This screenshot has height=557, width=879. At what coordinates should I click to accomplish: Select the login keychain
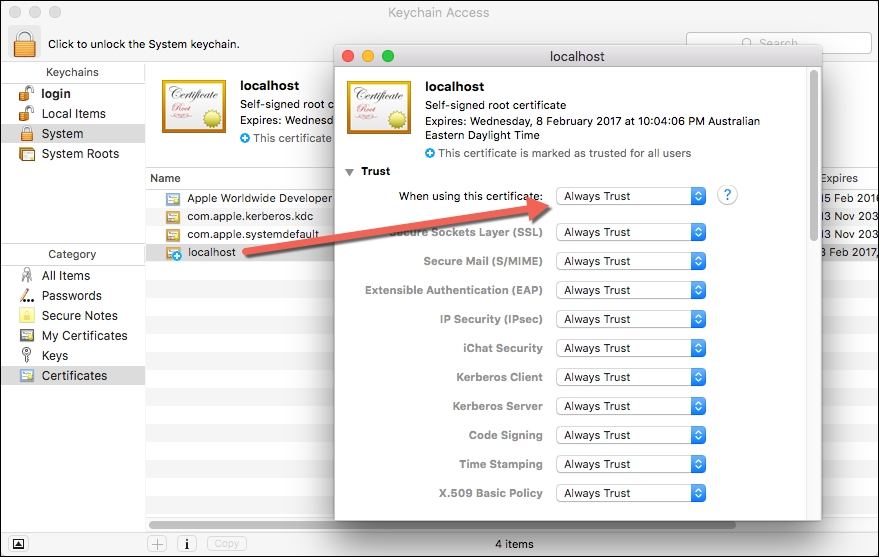tap(55, 94)
